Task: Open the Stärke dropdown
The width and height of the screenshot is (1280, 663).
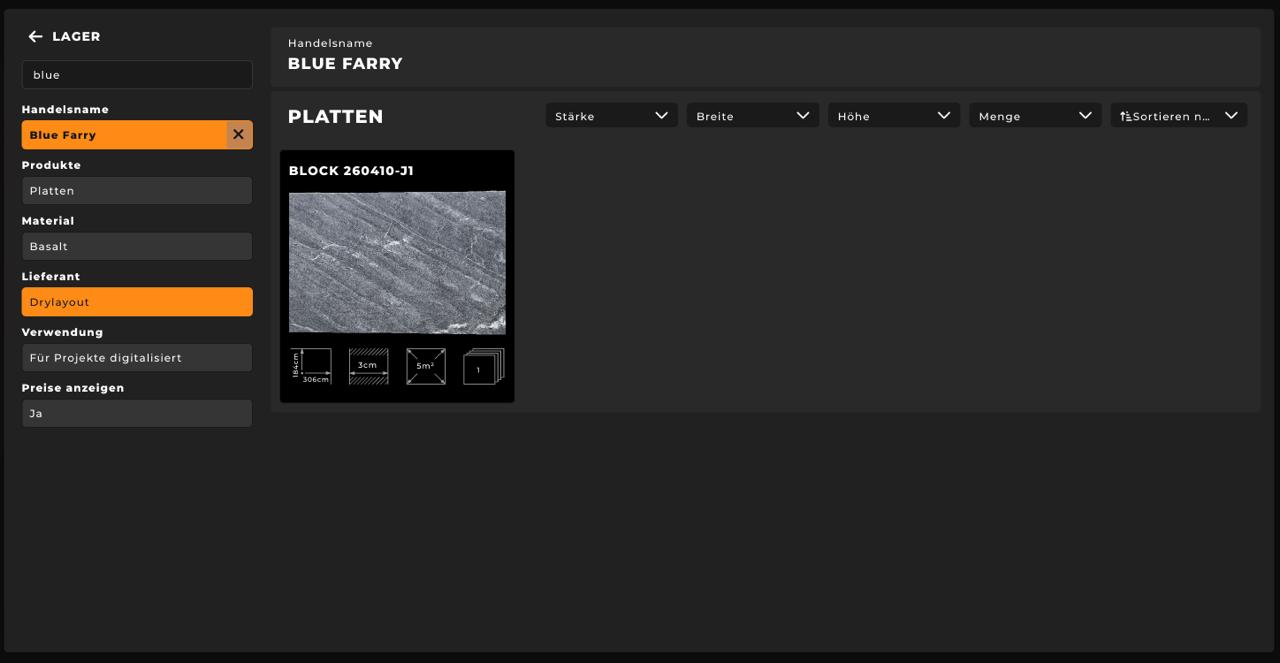Action: (611, 116)
